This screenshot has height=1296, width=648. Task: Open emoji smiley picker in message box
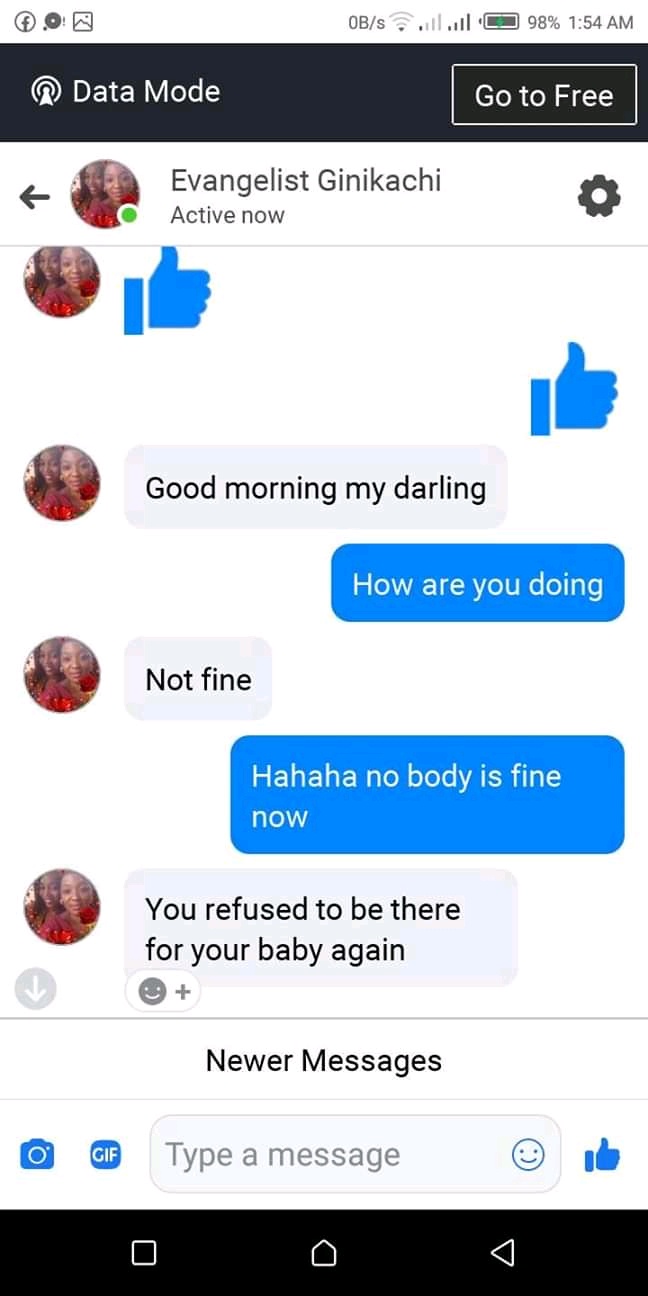528,1155
